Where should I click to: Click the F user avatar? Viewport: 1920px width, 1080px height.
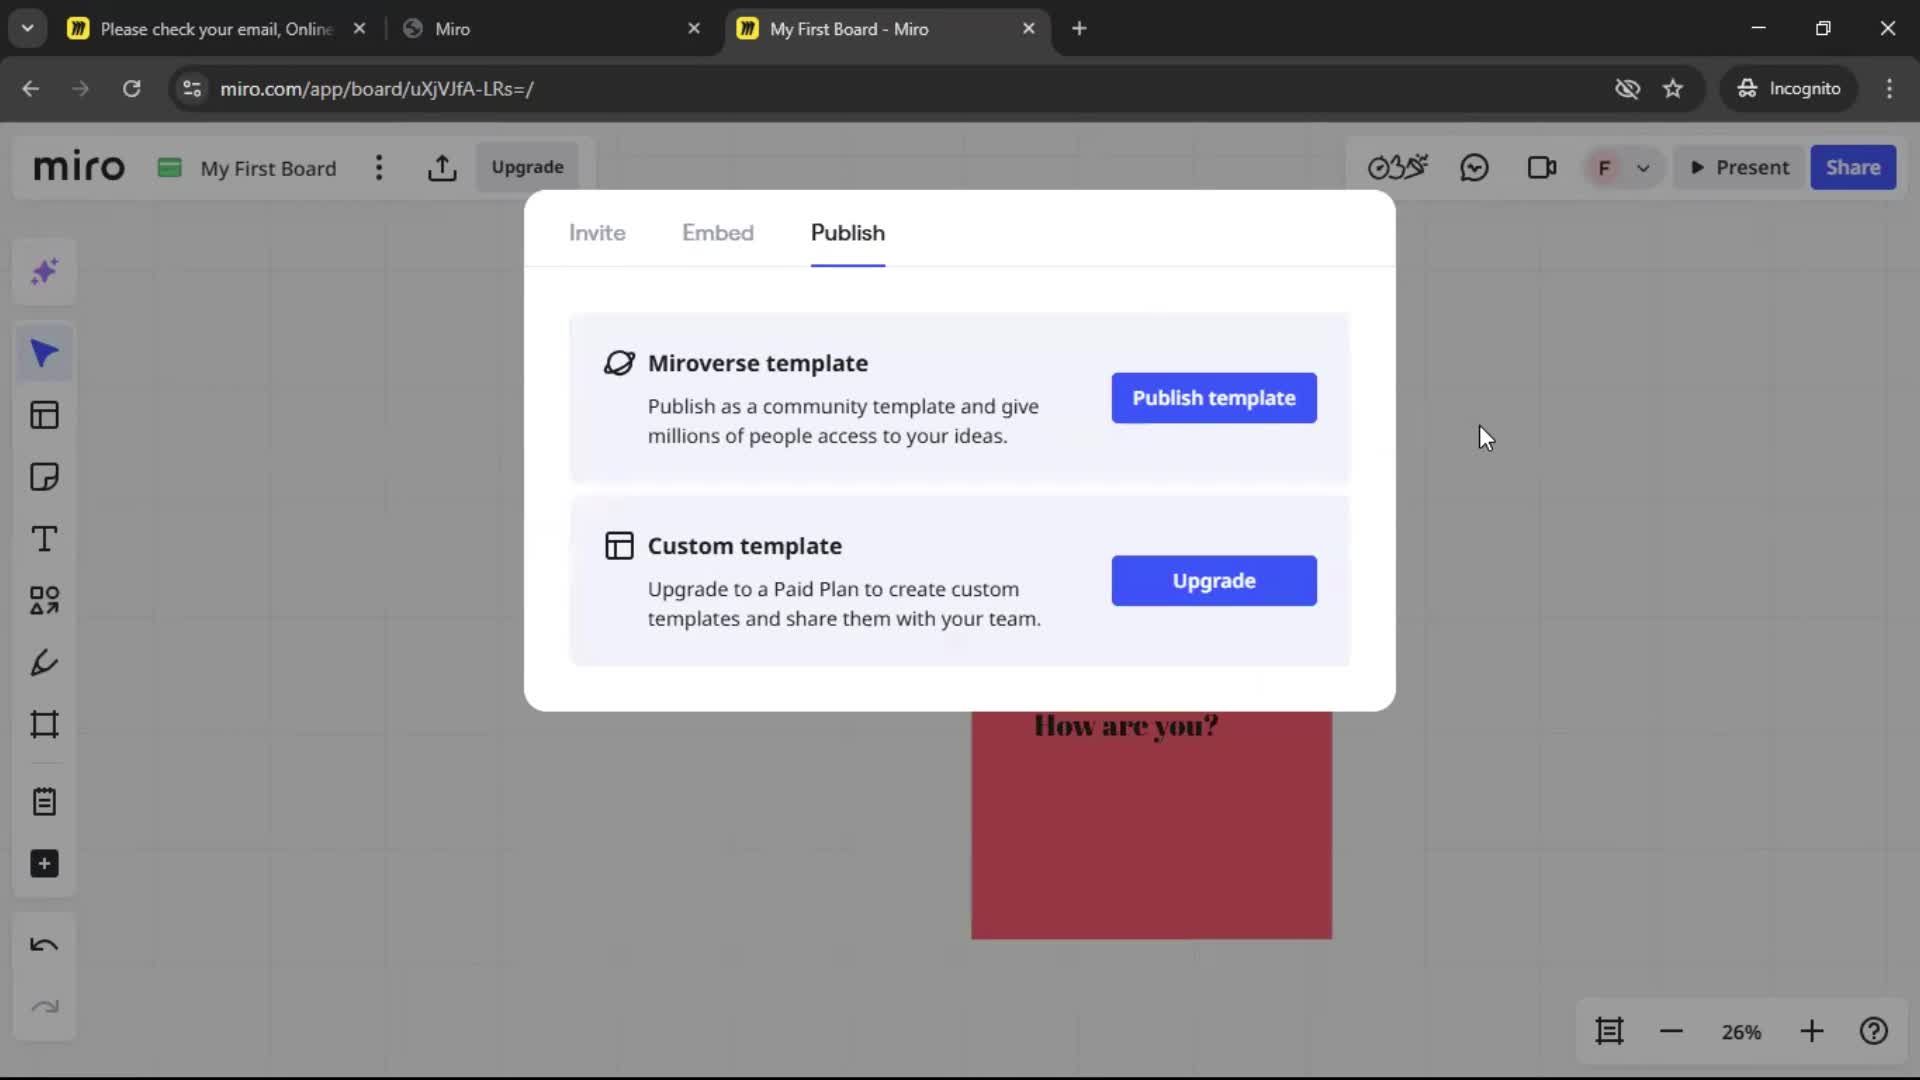[x=1604, y=168]
